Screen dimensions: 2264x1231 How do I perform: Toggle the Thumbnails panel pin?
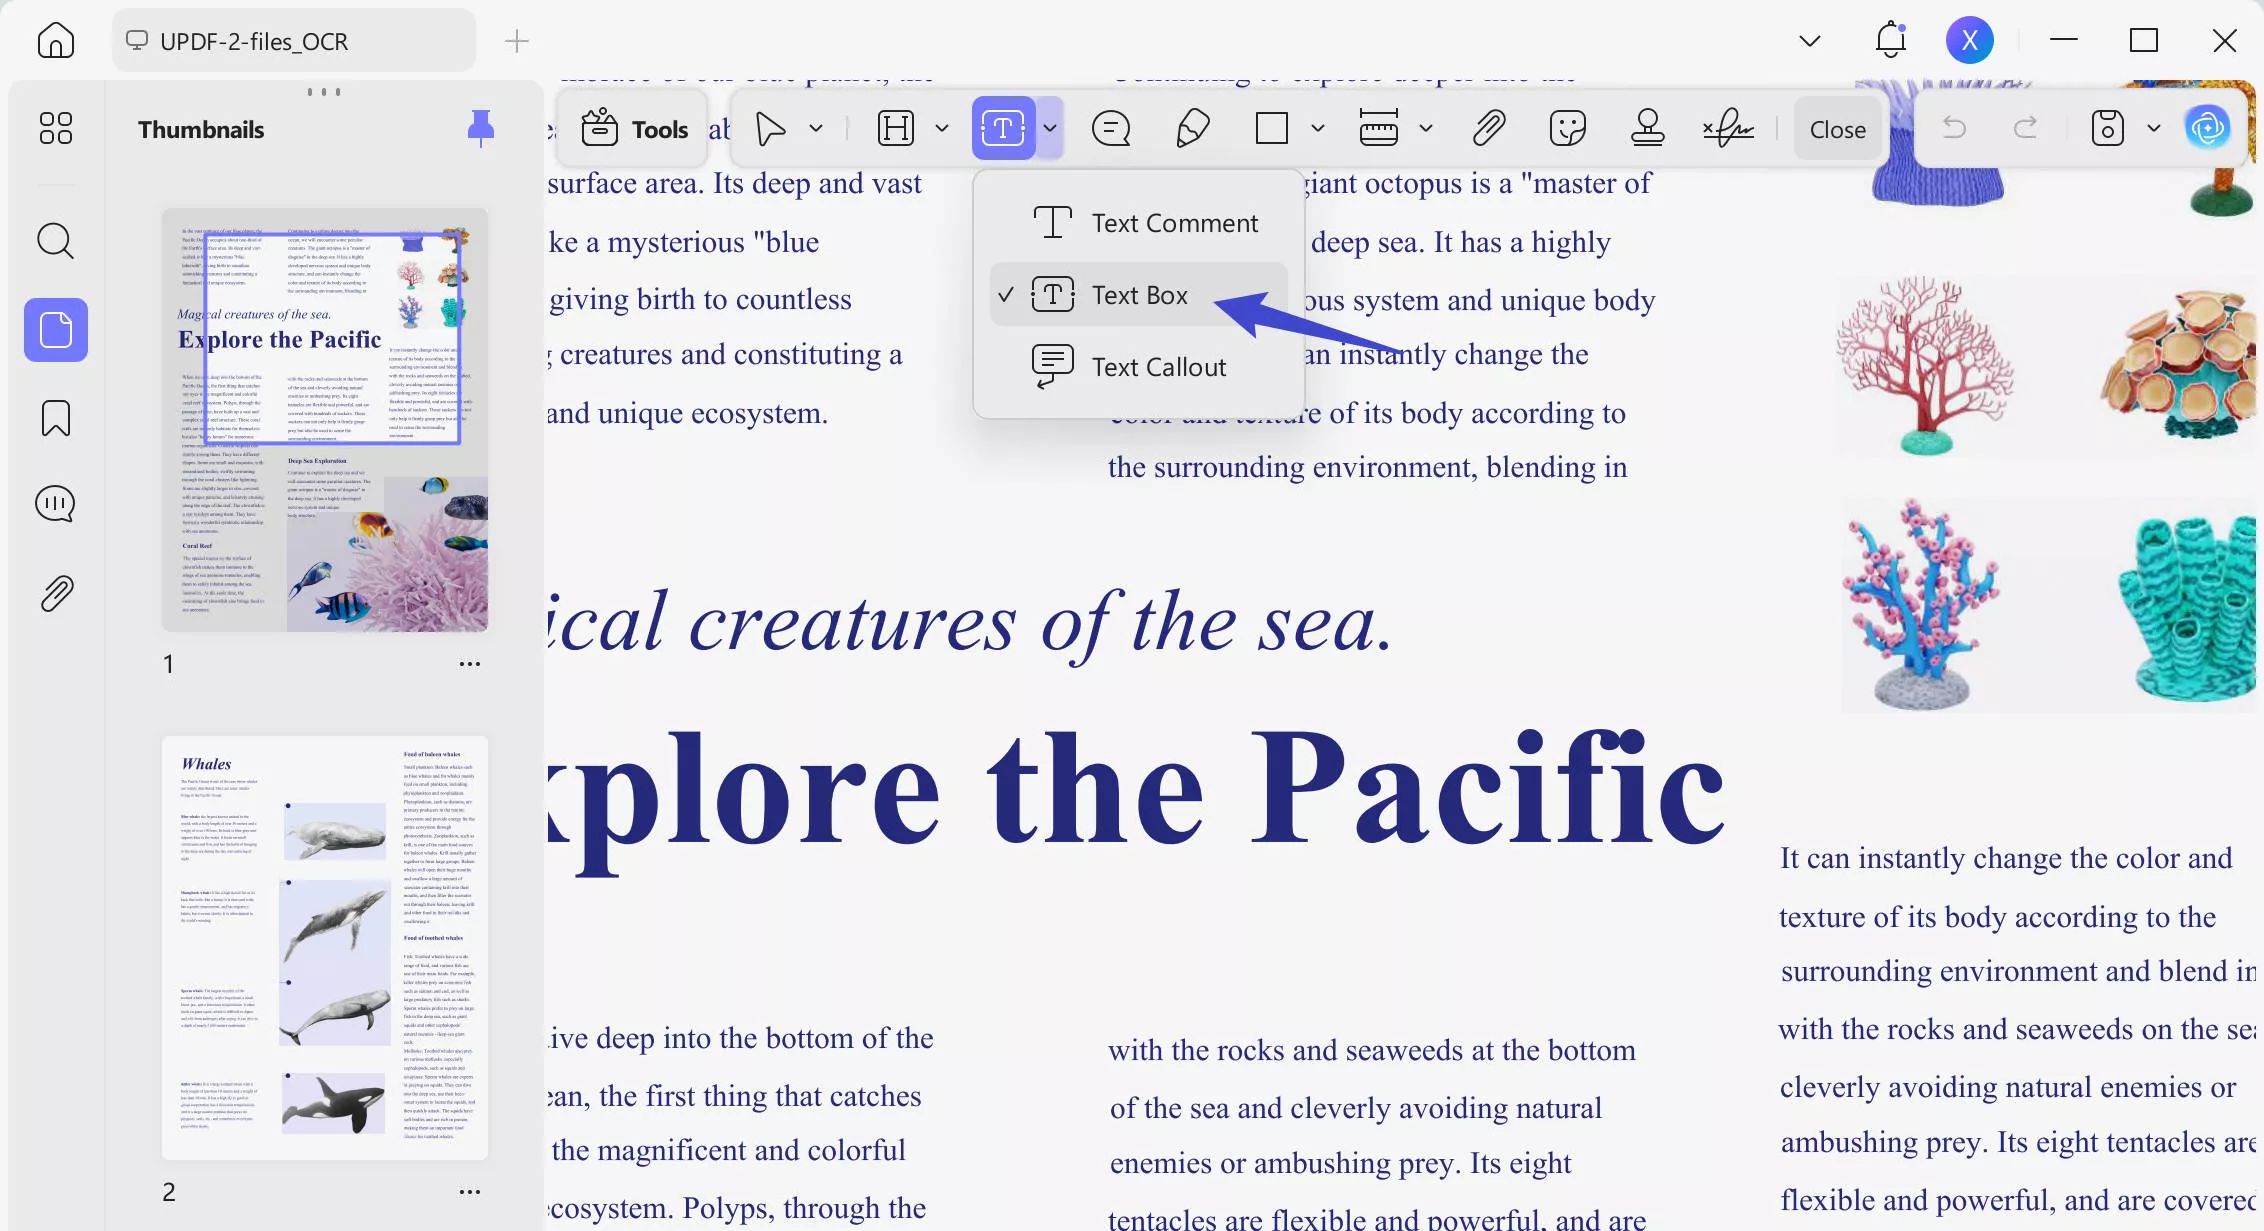coord(481,129)
